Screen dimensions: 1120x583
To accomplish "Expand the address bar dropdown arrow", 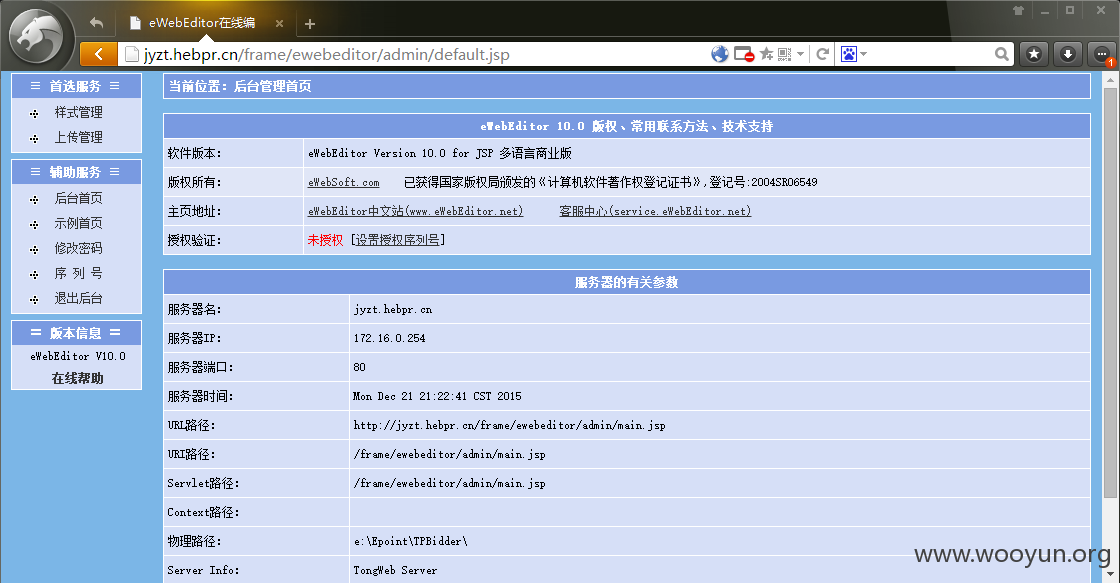I will pos(801,54).
